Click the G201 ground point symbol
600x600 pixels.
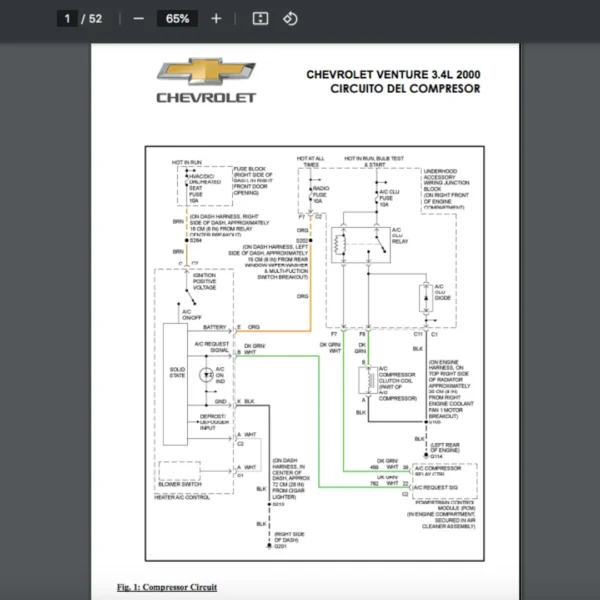(267, 546)
